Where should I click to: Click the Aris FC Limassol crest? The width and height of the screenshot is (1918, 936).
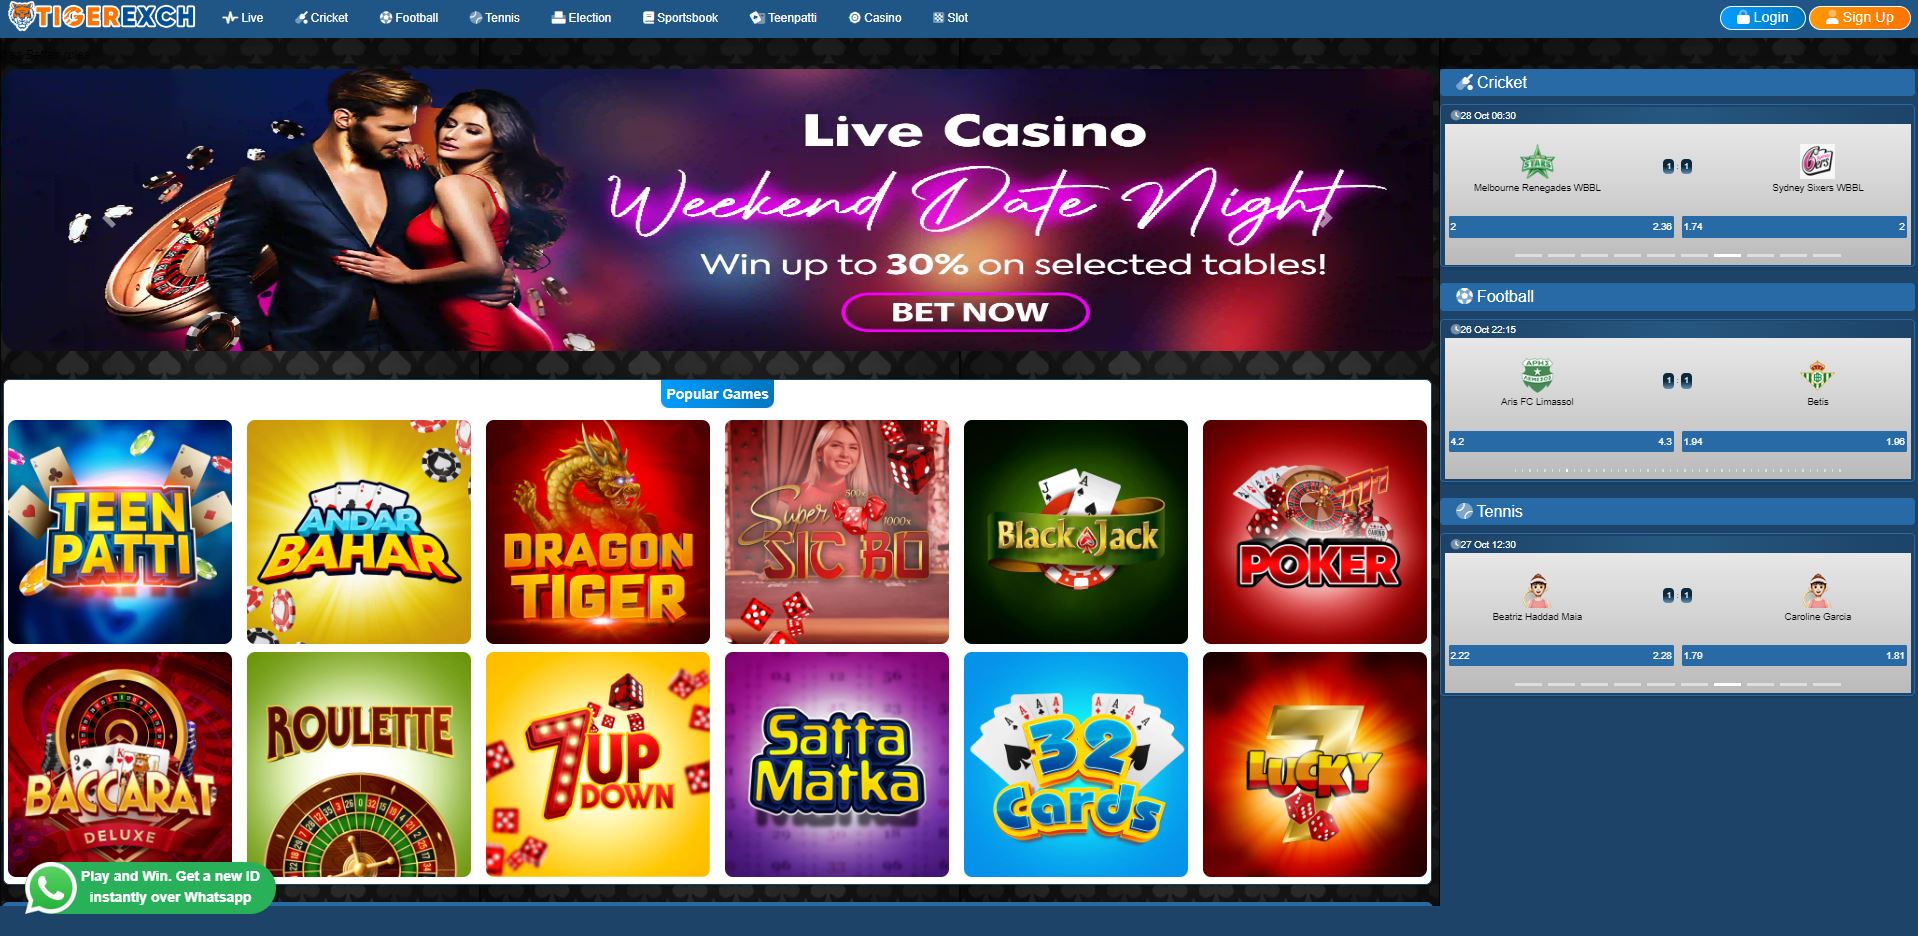(x=1536, y=376)
